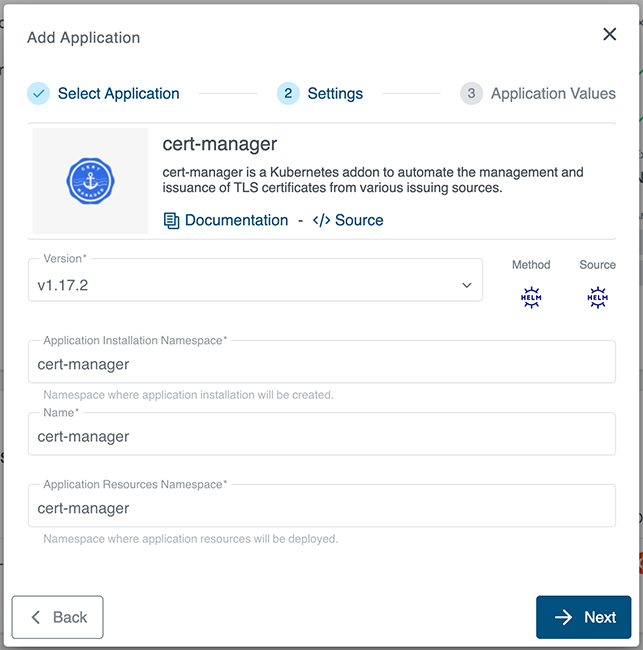Jump to the Application Values step label

(x=553, y=94)
